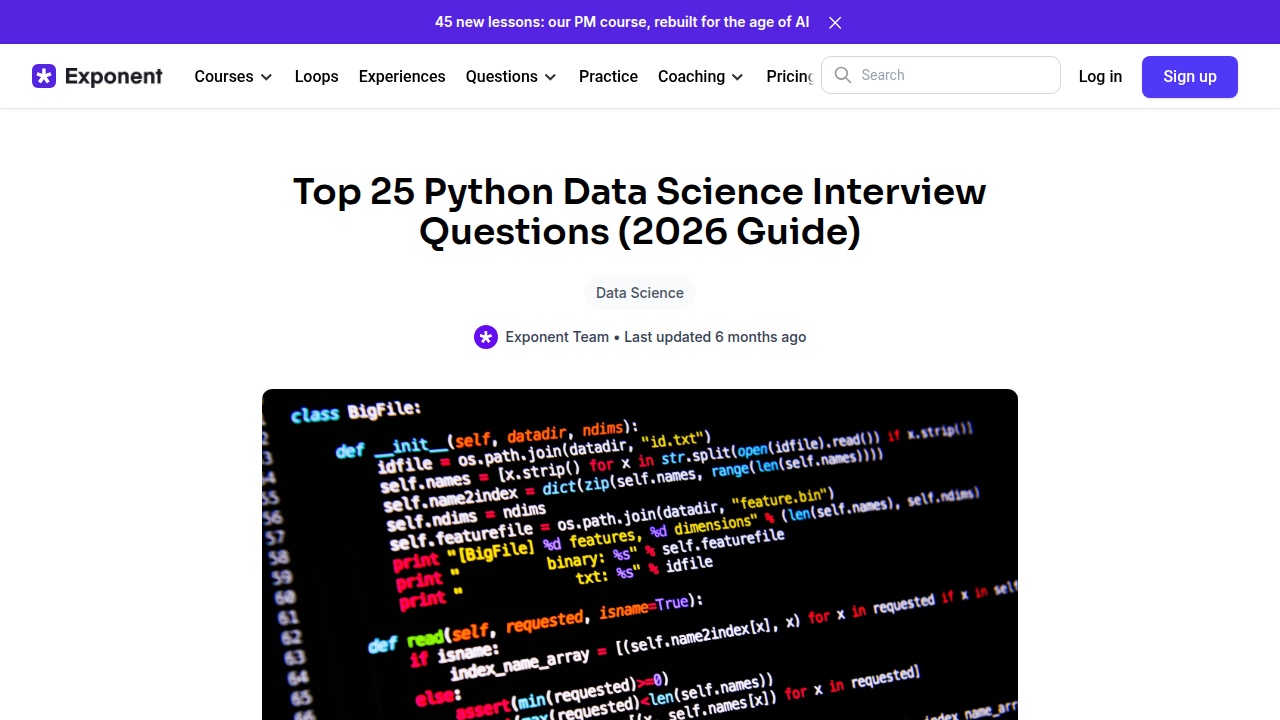
Task: Click the Exponent Team avatar icon
Action: 486,337
